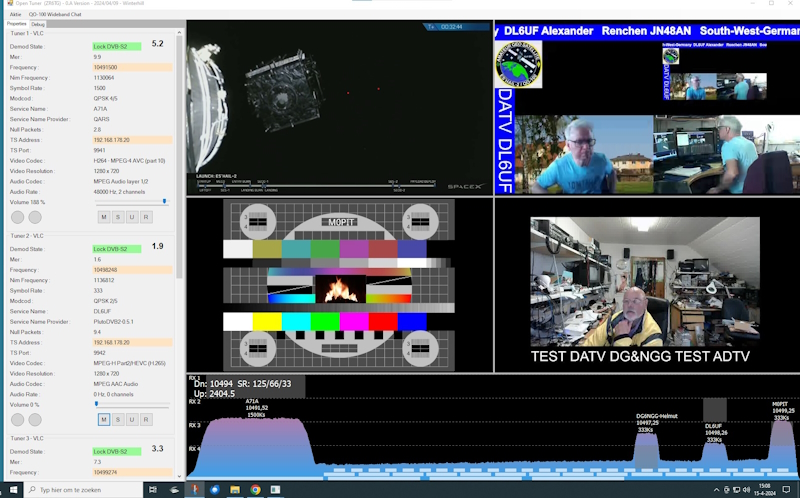Image resolution: width=800 pixels, height=498 pixels.
Task: Click second round indicator under Tuner 2 volume
Action: 35,420
